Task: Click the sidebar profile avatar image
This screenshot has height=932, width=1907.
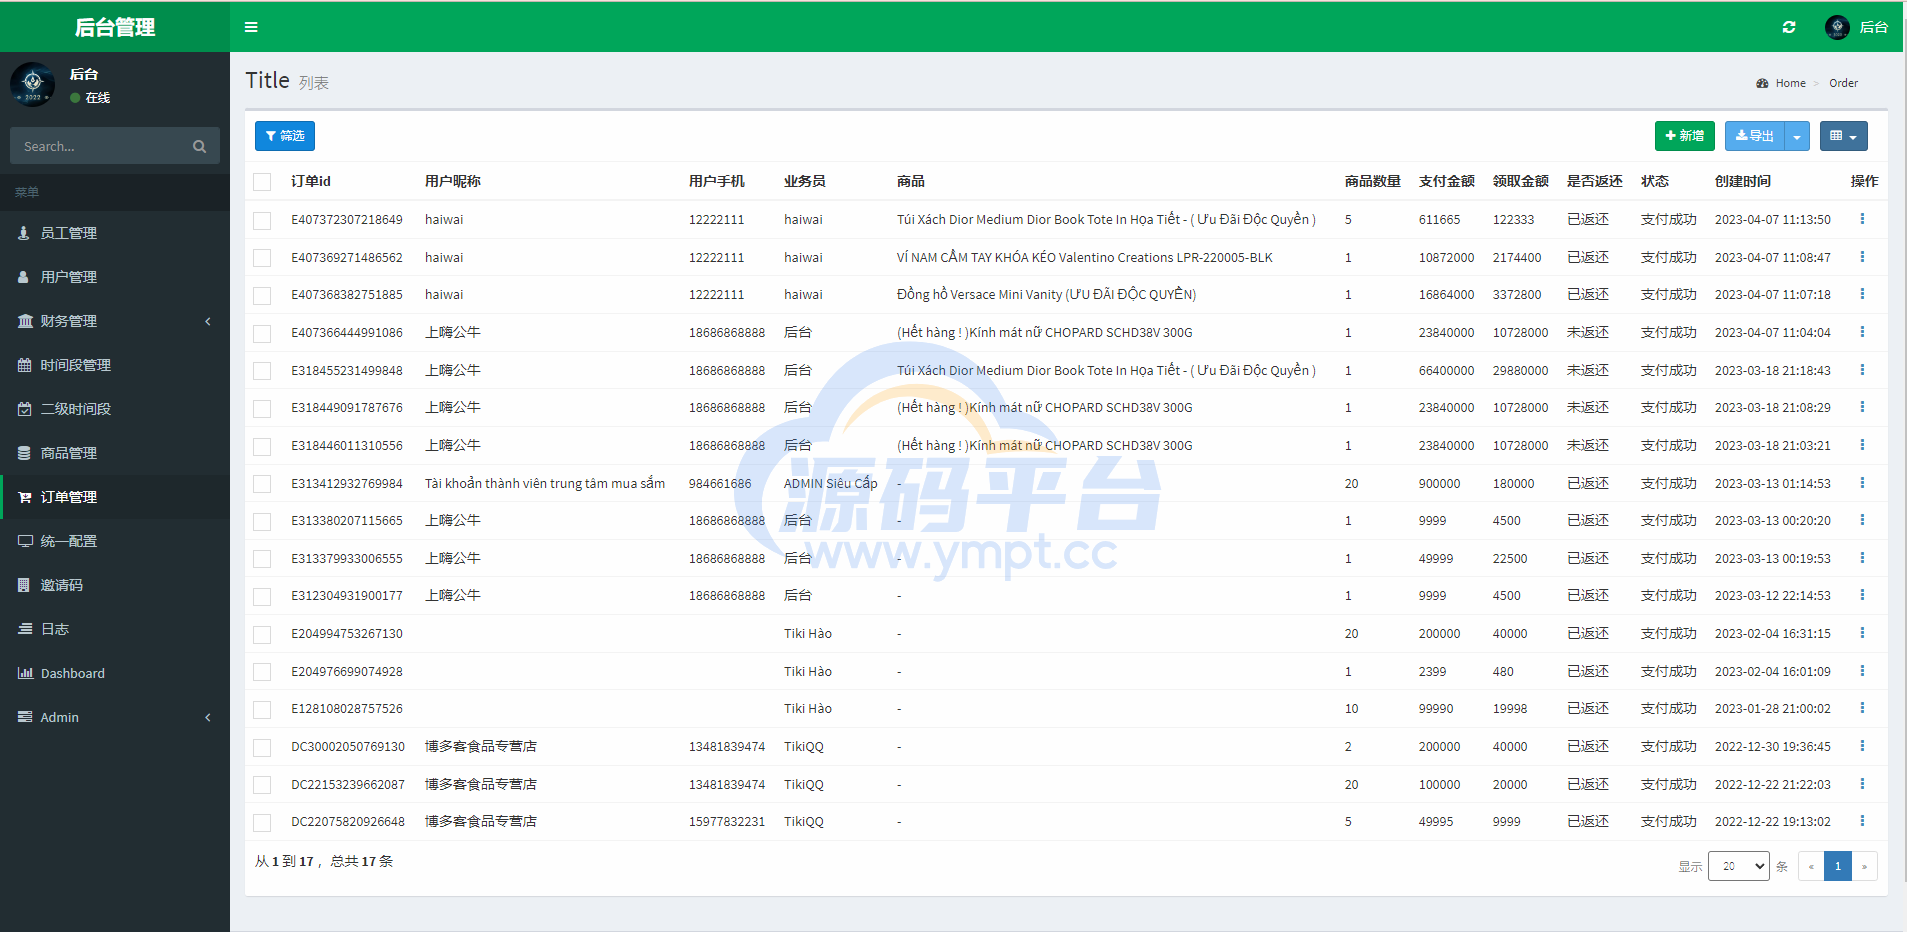Action: (x=33, y=83)
